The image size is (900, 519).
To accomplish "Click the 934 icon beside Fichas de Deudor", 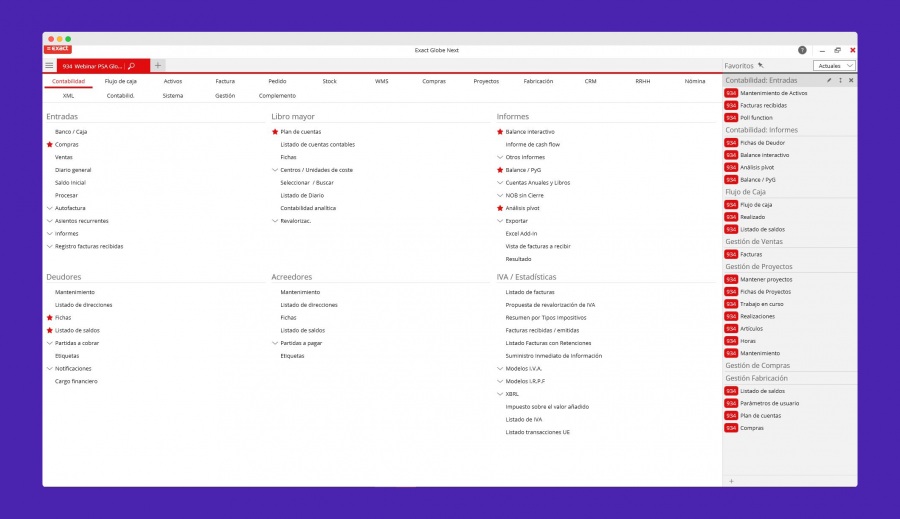I will click(731, 143).
